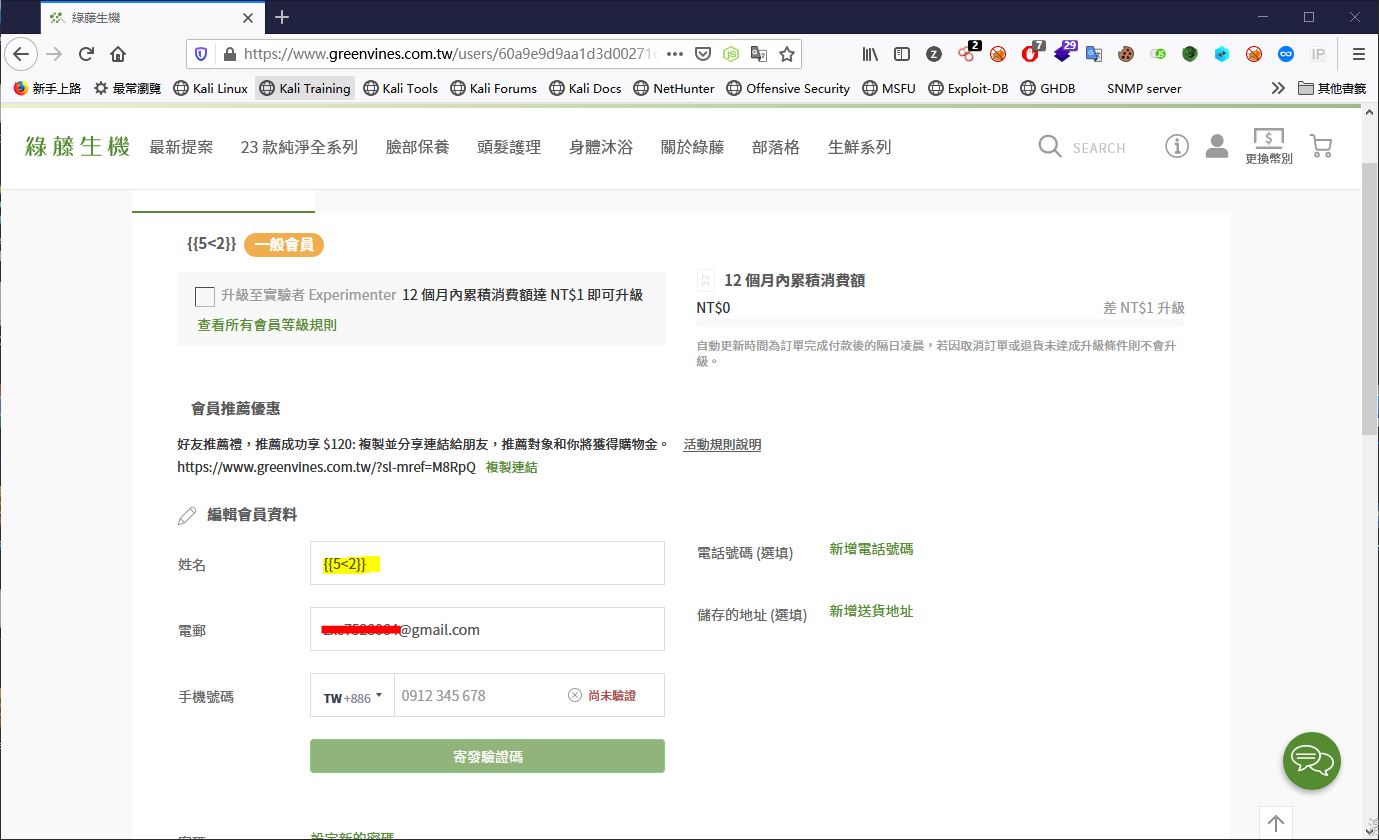Click 新增電話號碼 to add phone
This screenshot has height=840, width=1379.
tap(871, 549)
